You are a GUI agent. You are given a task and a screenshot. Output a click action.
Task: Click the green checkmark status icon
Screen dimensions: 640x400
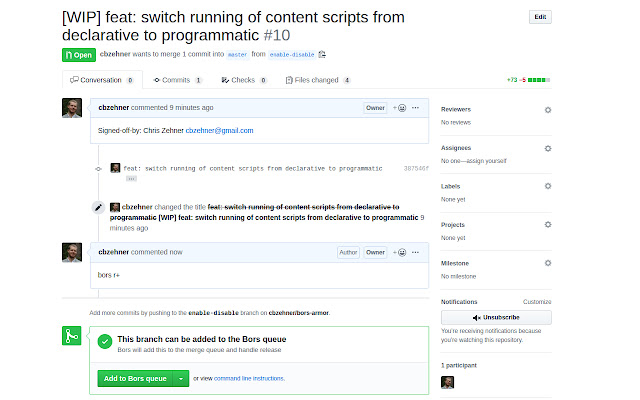click(x=105, y=342)
